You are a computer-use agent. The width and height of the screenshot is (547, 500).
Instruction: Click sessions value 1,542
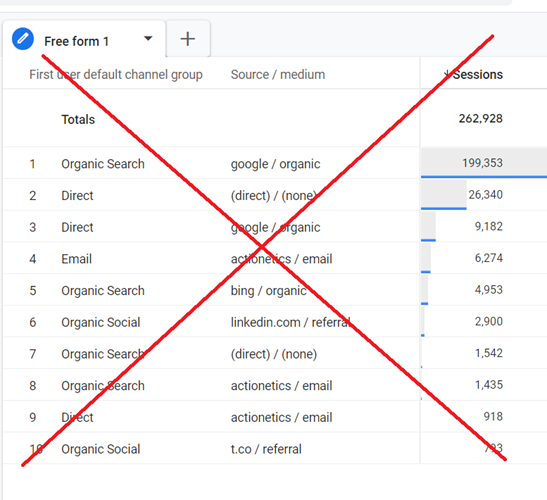tap(489, 353)
